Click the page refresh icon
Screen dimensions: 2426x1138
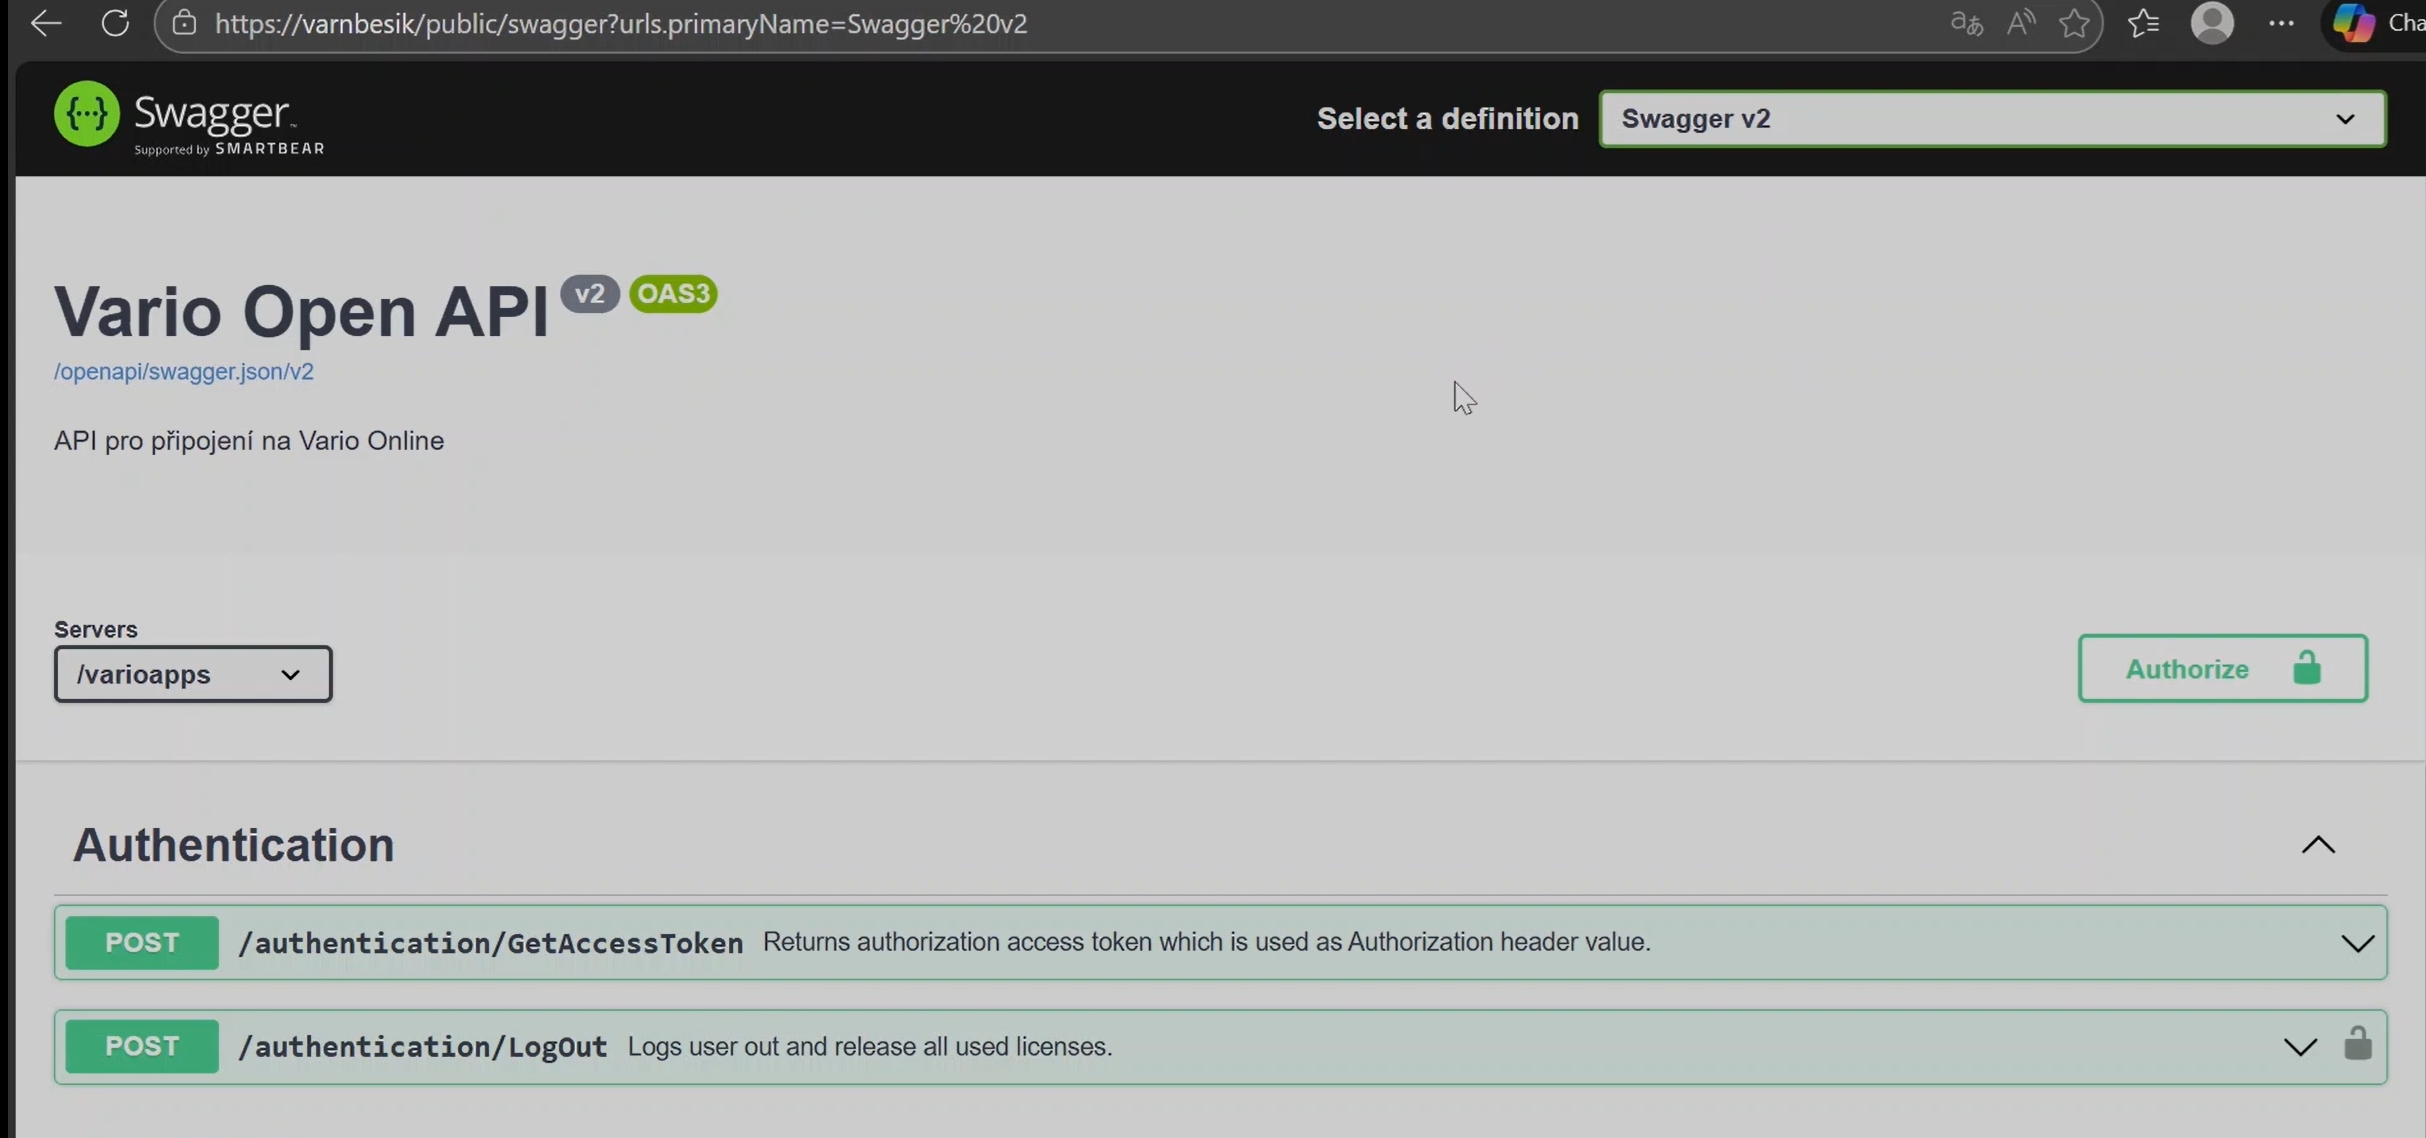pos(115,23)
